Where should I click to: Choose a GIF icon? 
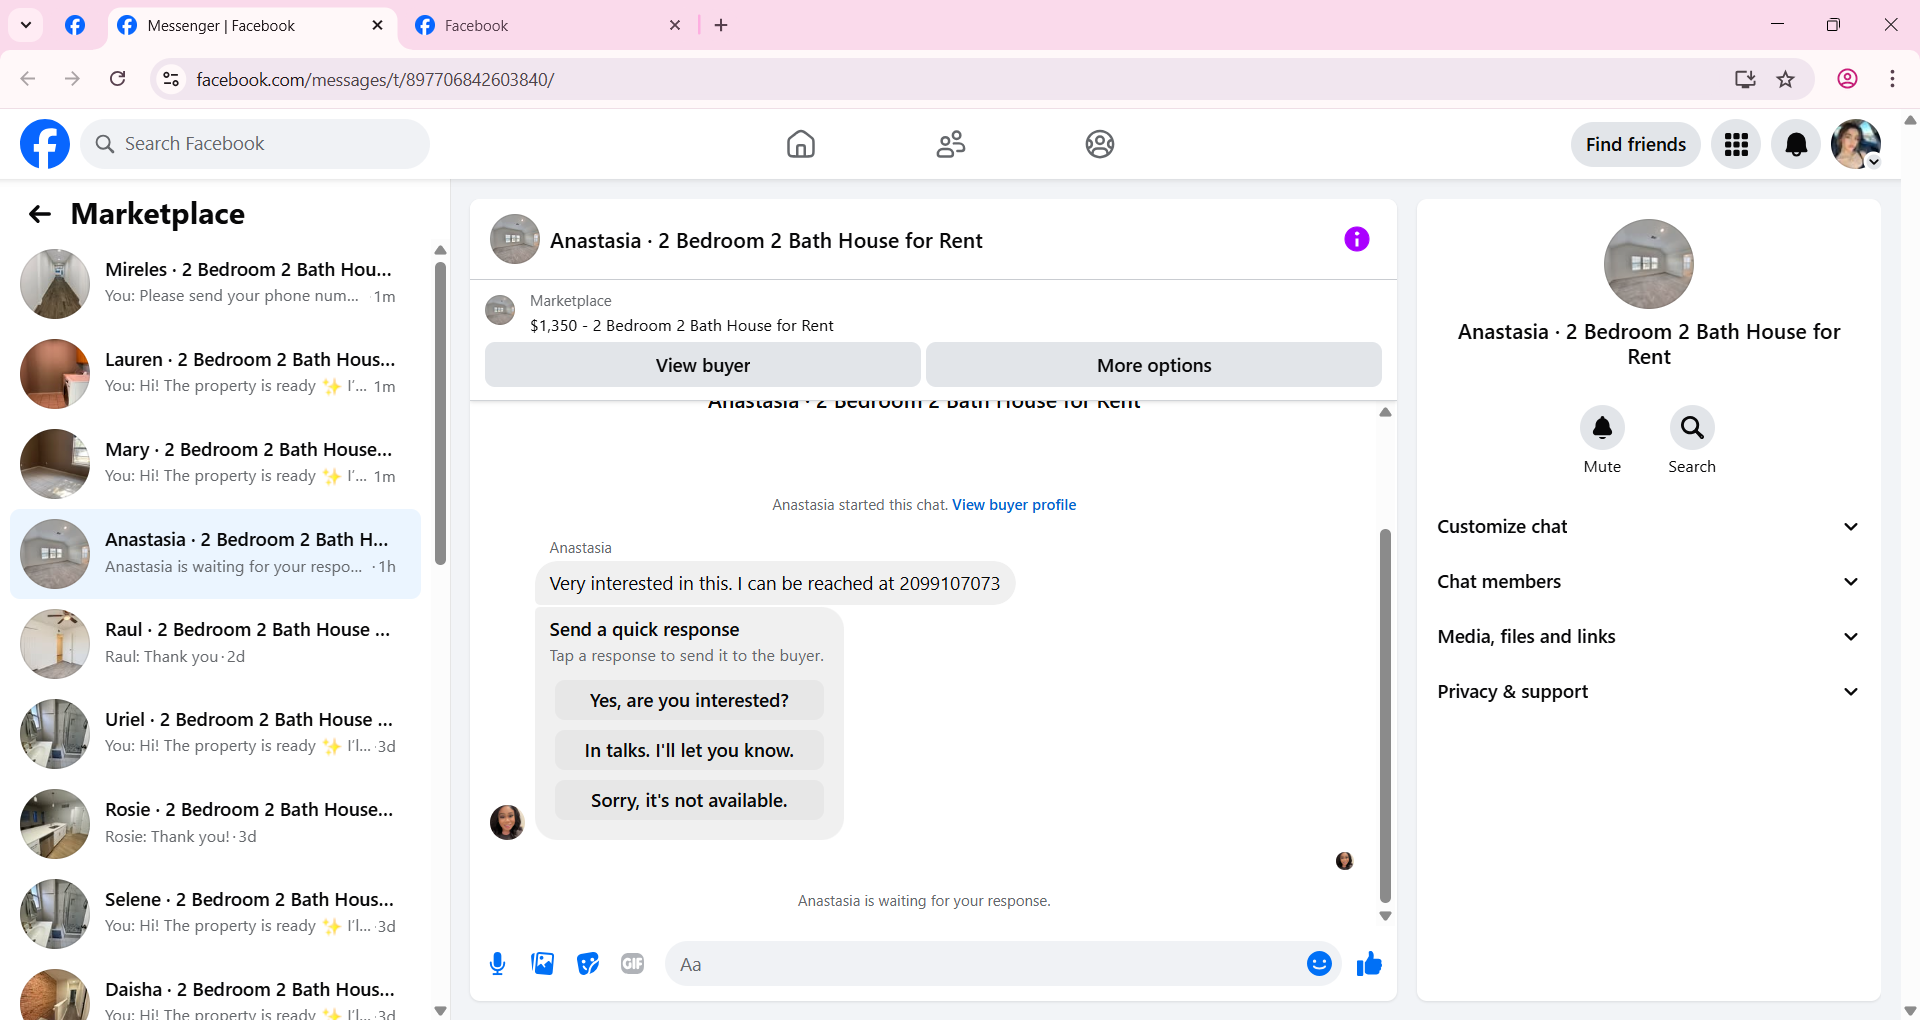tap(632, 964)
